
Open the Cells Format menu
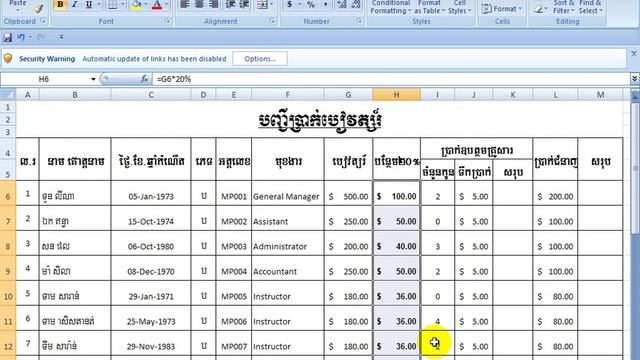[x=502, y=9]
